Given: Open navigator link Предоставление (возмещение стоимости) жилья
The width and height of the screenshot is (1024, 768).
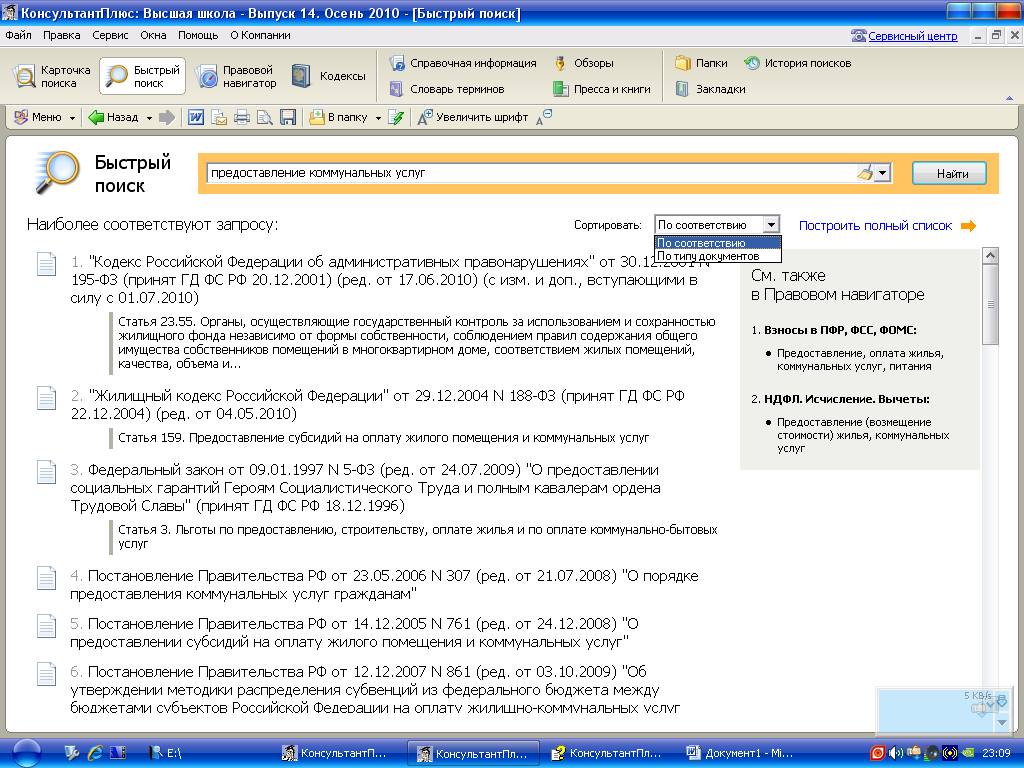Looking at the screenshot, I should 863,435.
